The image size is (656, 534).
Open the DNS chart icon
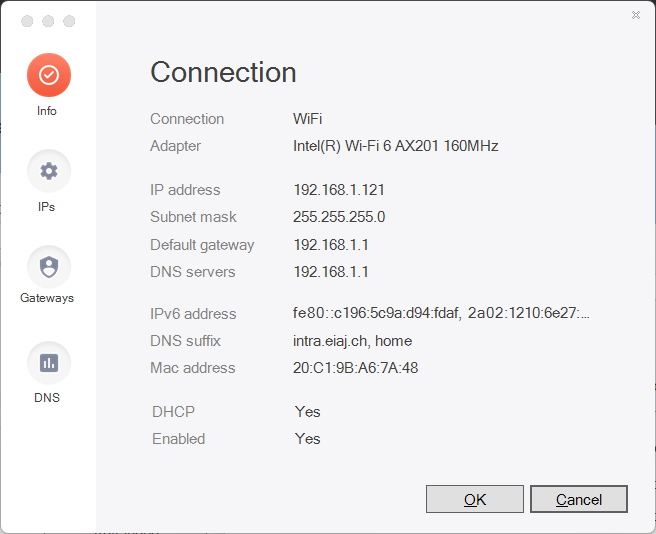click(48, 363)
